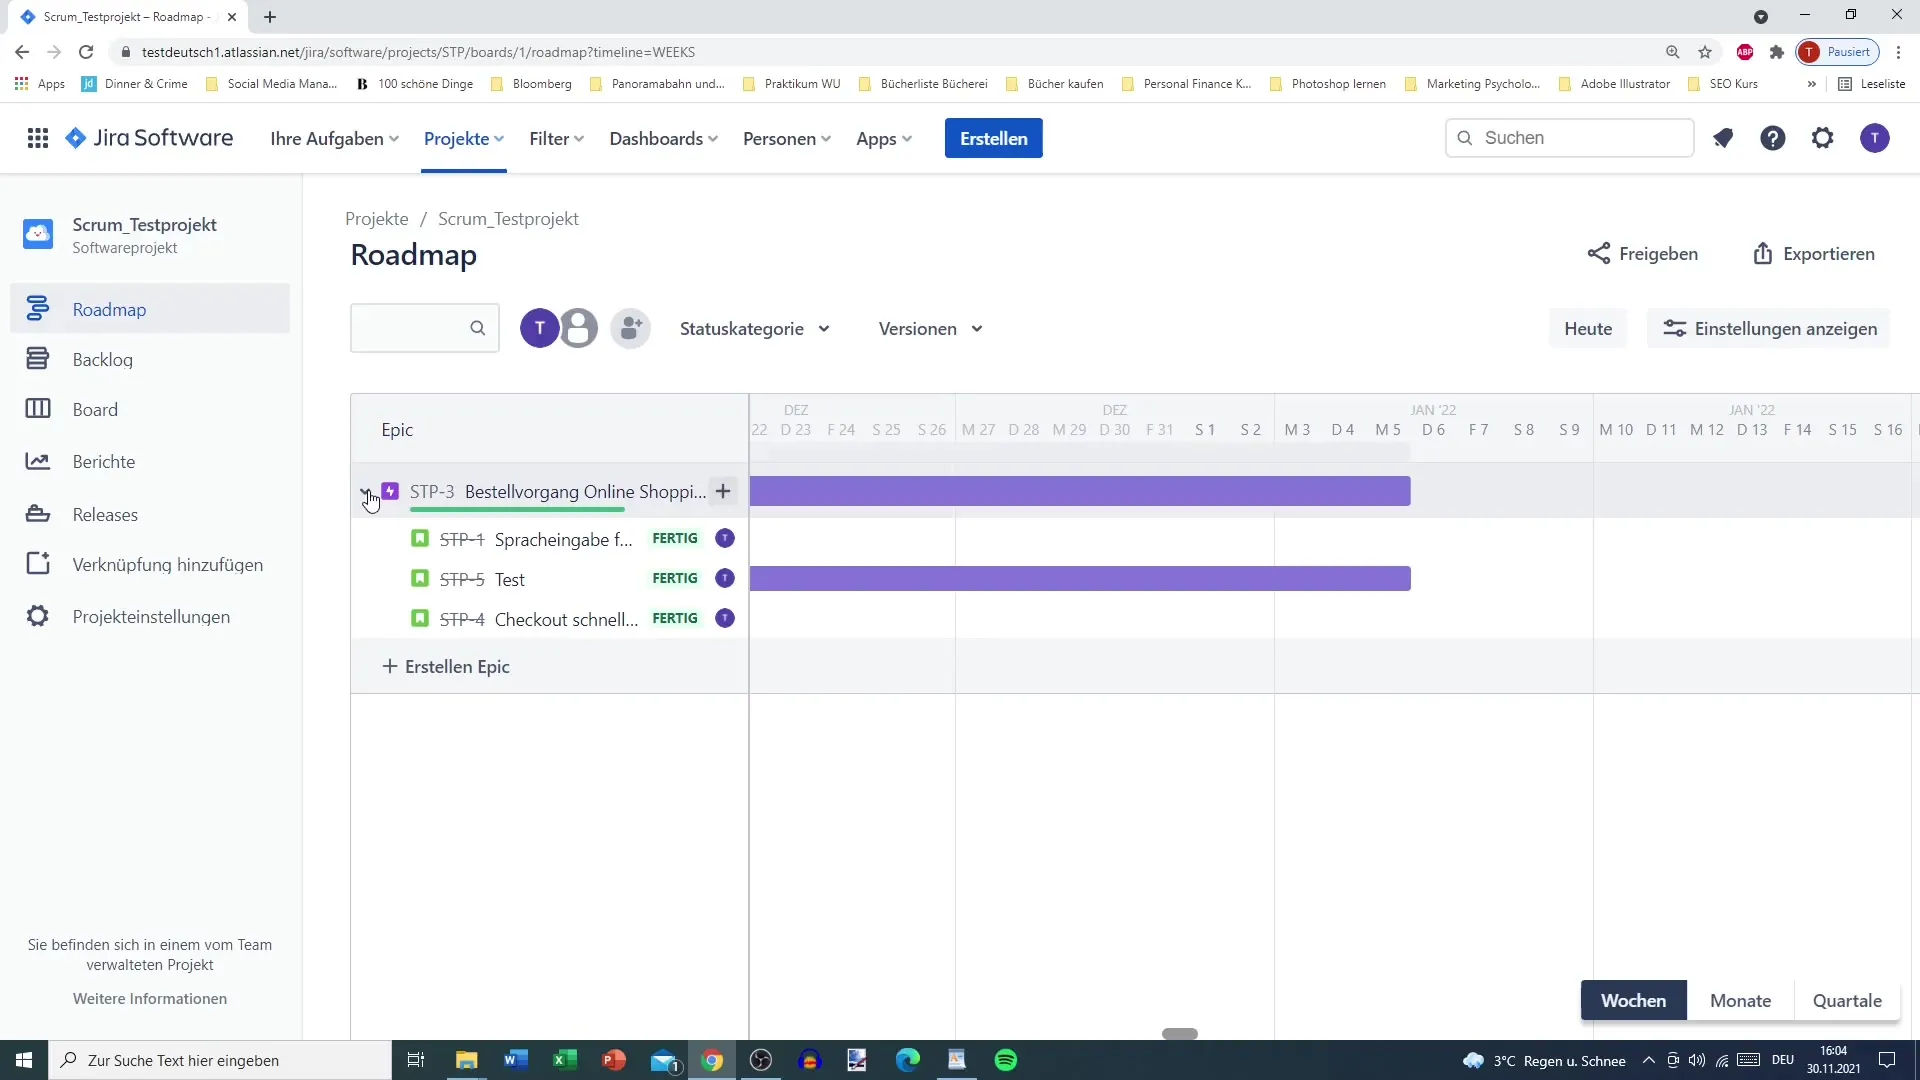Click the search magnifier in roadmap filter
Screen dimensions: 1920x1080
[x=478, y=328]
